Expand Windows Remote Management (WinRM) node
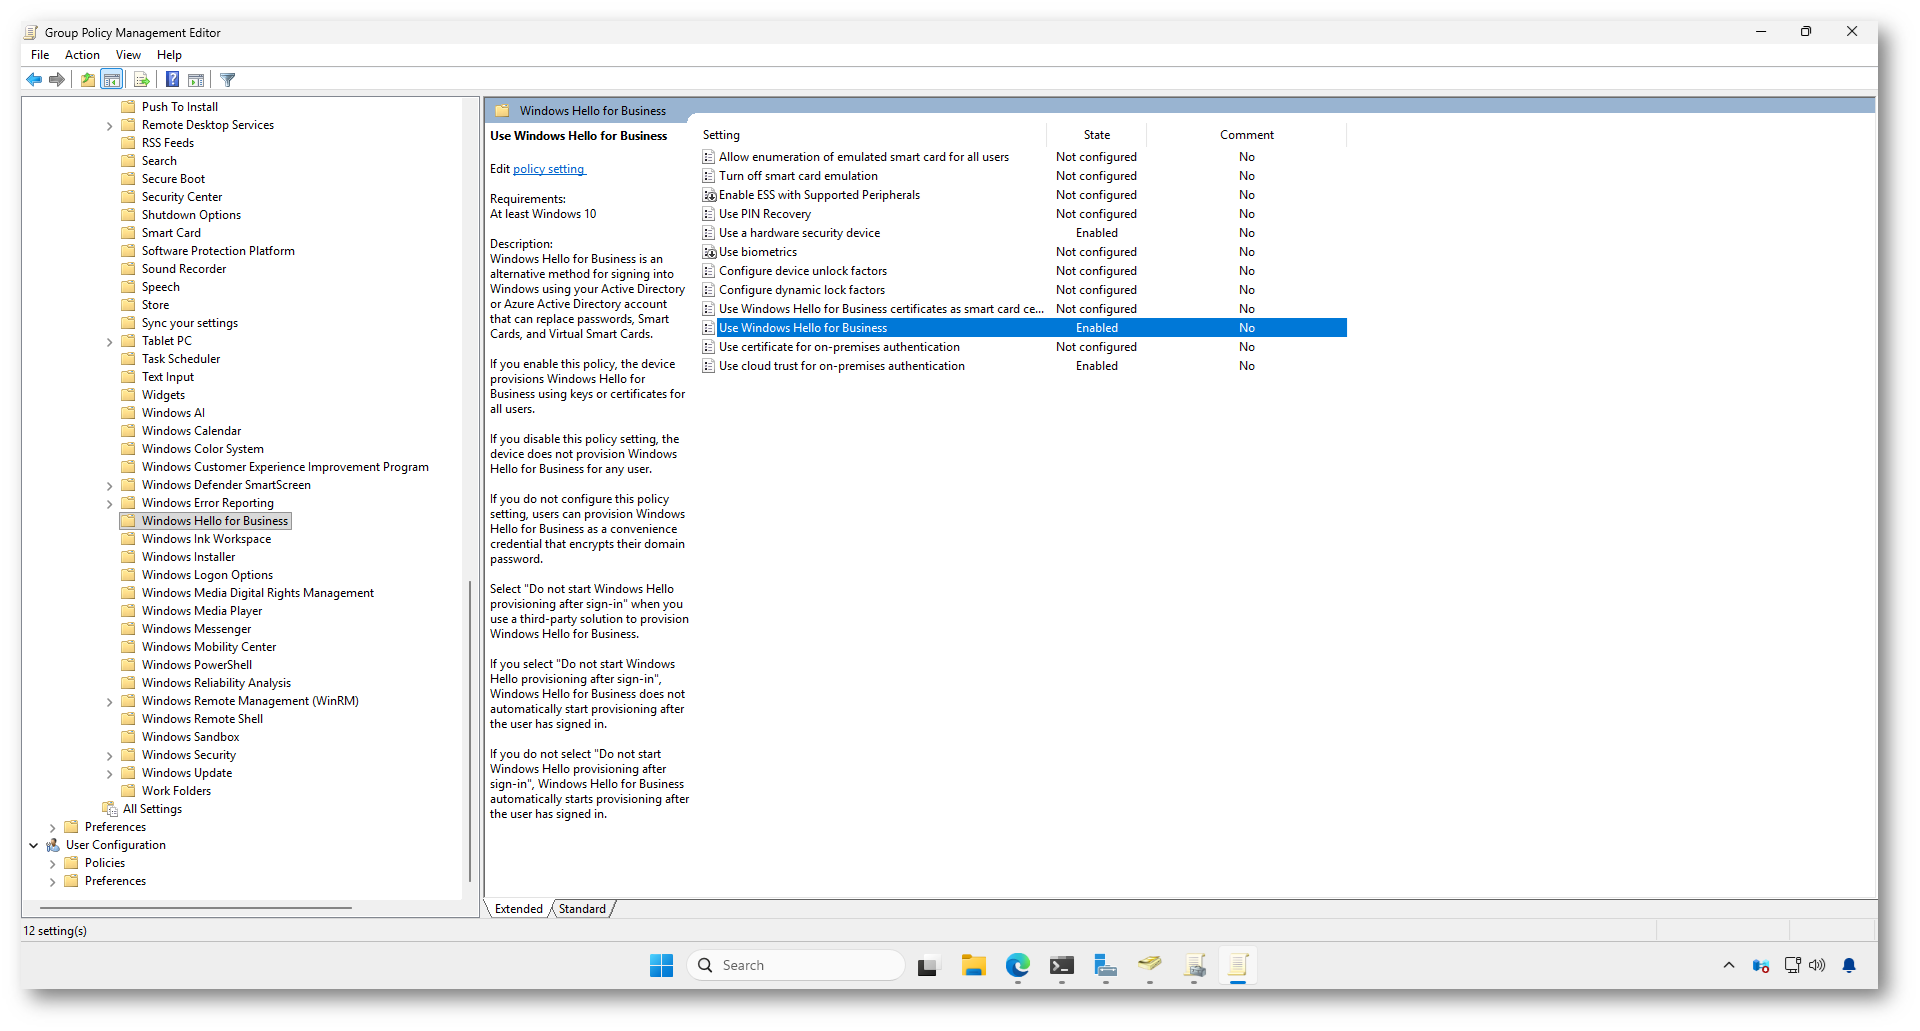The image size is (1920, 1031). pyautogui.click(x=109, y=702)
